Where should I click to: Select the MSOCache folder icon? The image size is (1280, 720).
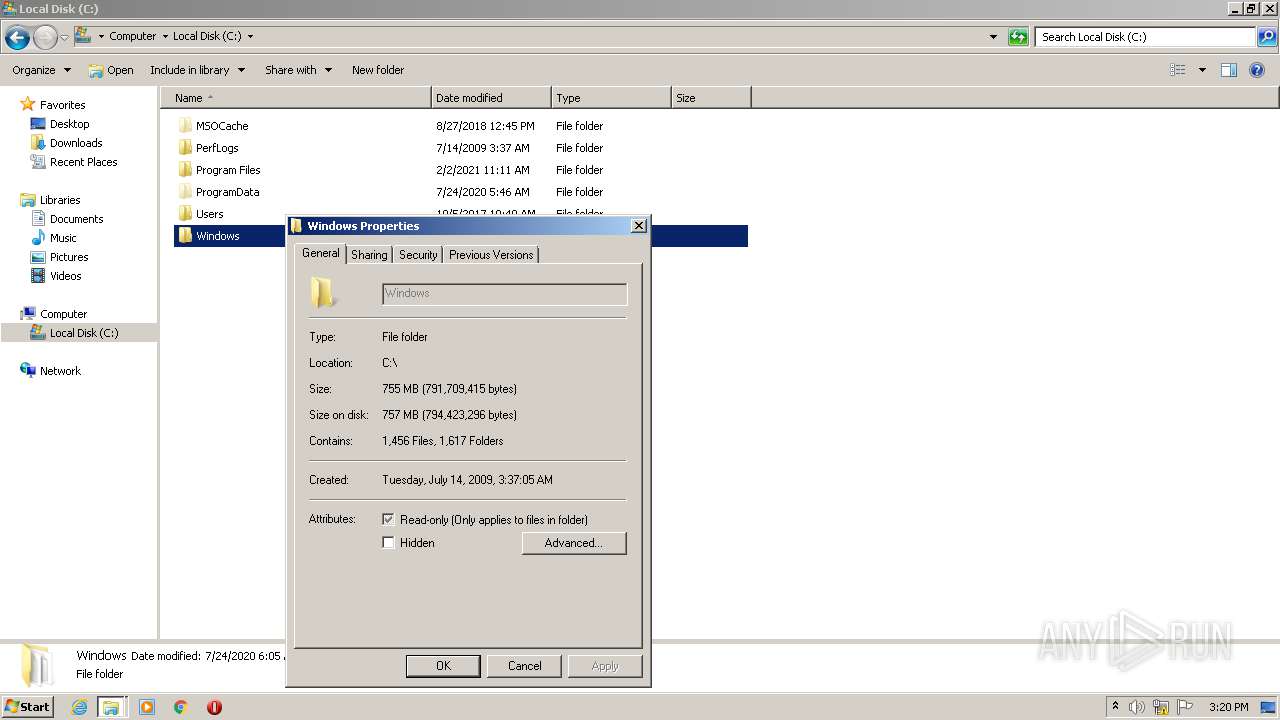tap(185, 126)
